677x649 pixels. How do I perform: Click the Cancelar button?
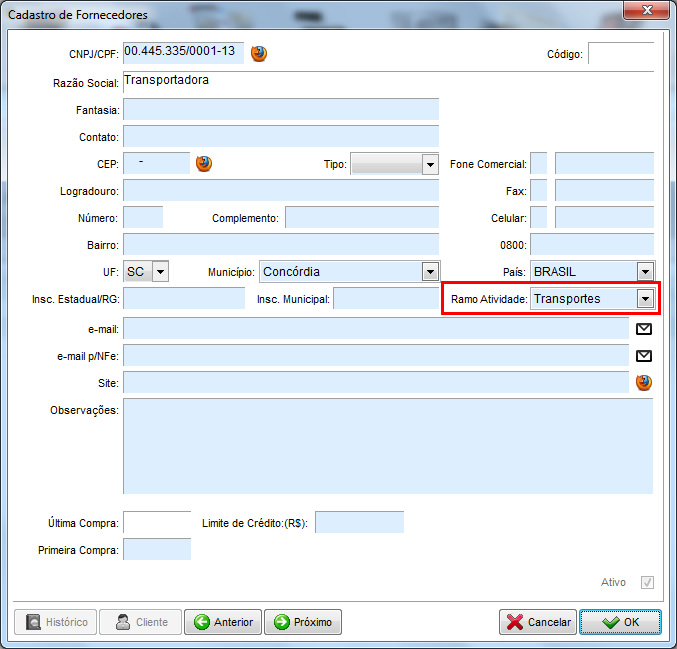pos(538,622)
